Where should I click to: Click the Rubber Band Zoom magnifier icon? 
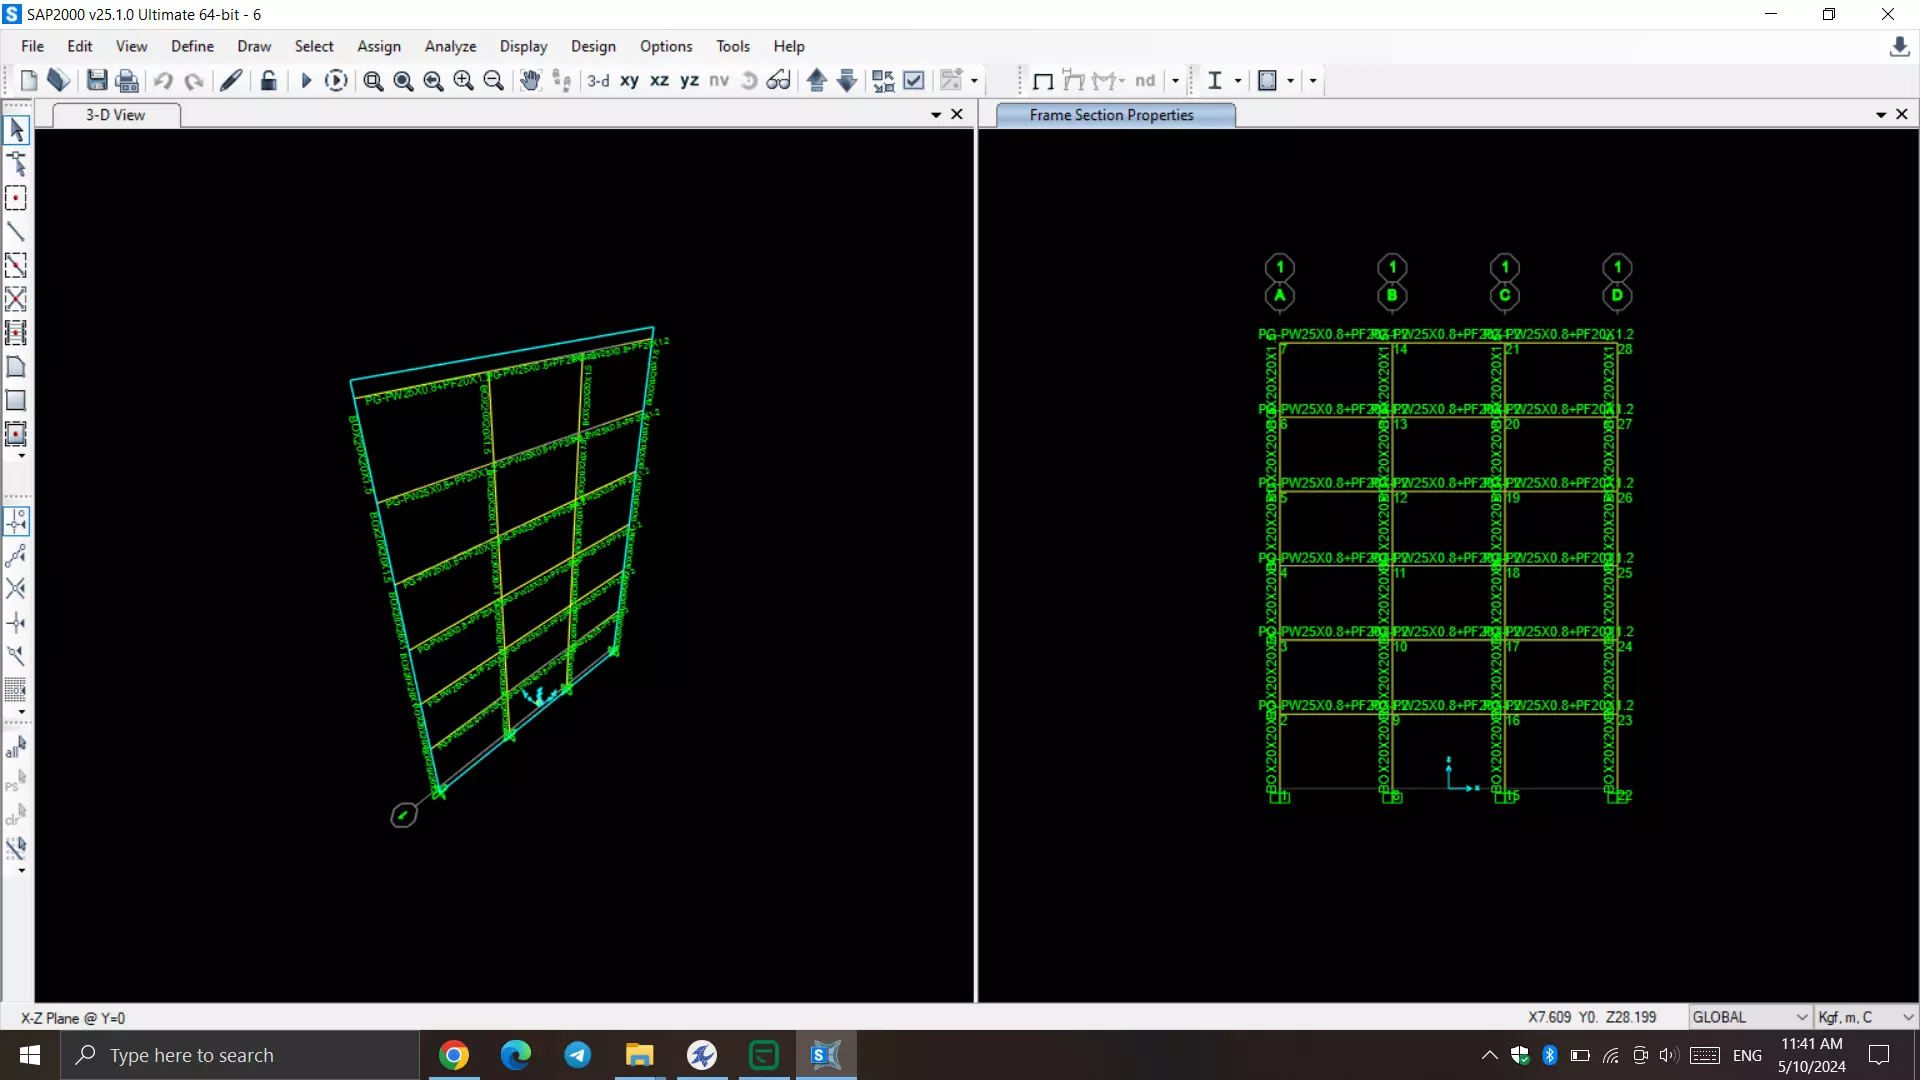click(x=373, y=81)
